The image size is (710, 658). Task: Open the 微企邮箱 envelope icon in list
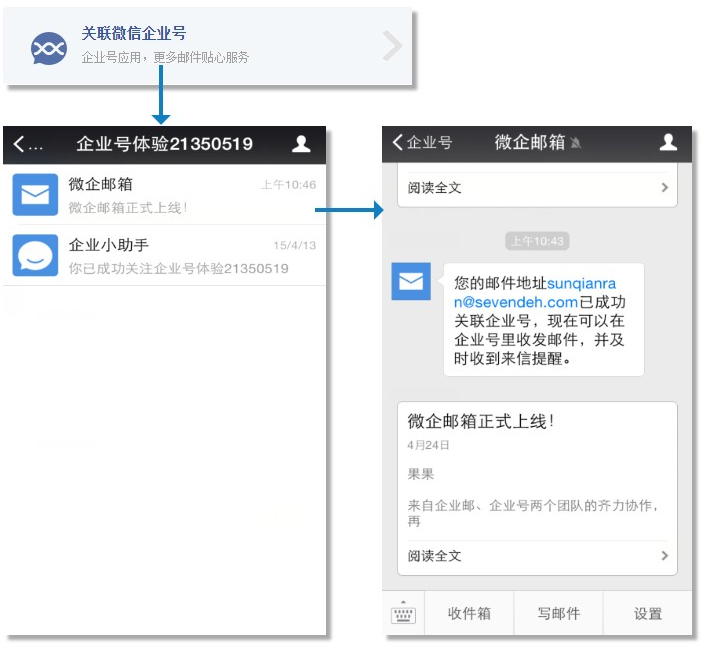pyautogui.click(x=35, y=195)
